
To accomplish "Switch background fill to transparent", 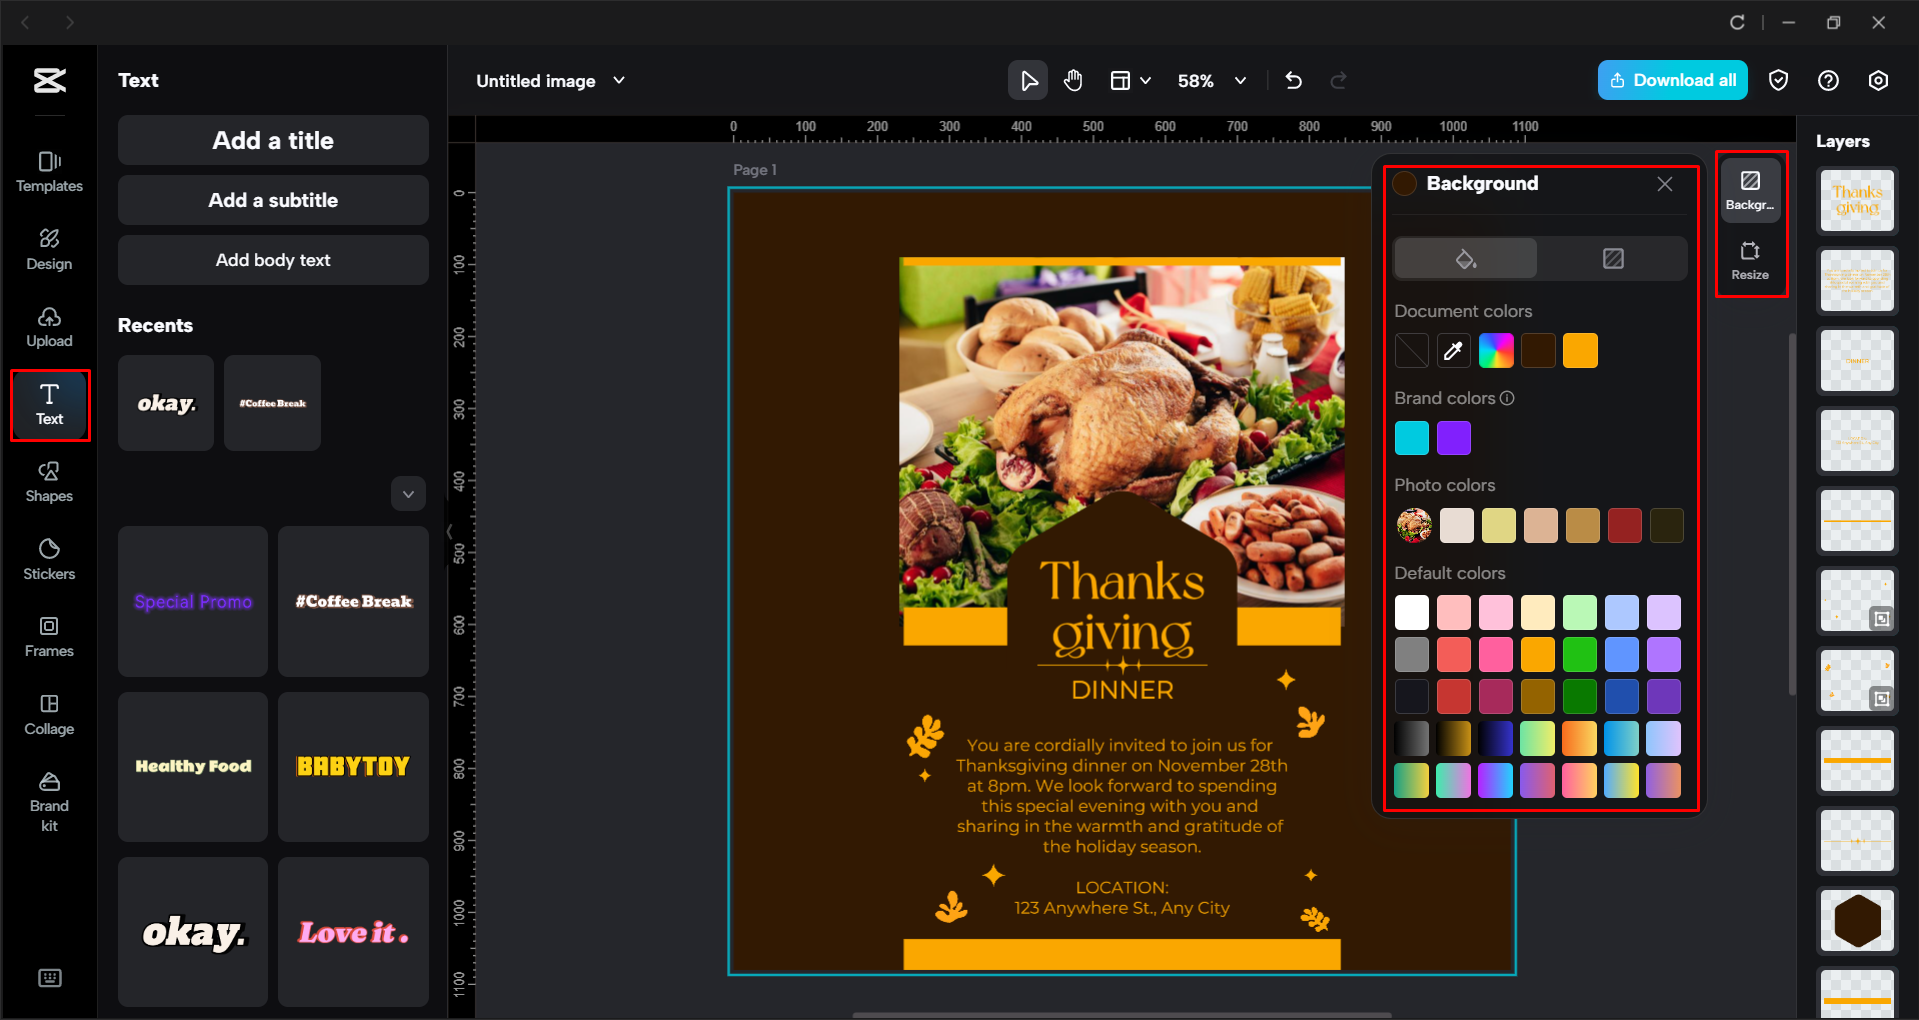I will click(x=1612, y=258).
